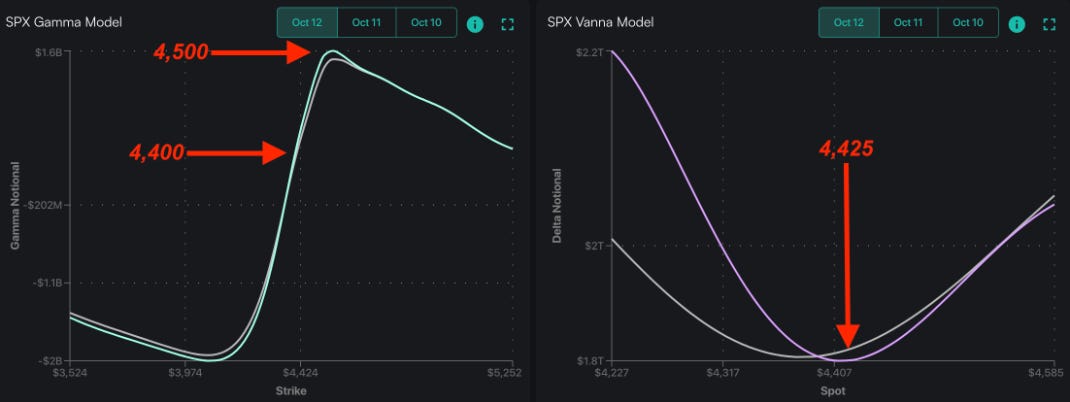Show Oct 10 data in Gamma Model

click(x=425, y=22)
